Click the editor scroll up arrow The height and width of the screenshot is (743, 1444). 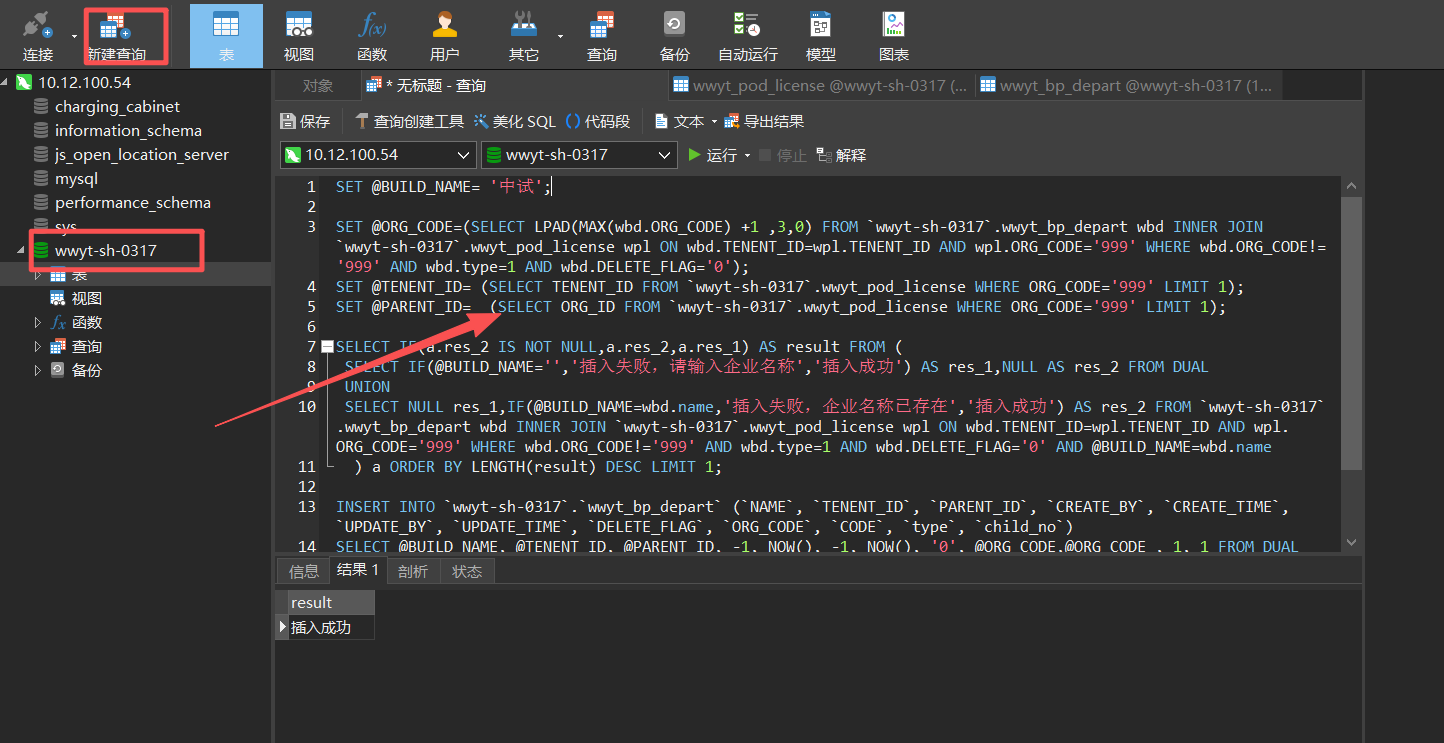pyautogui.click(x=1352, y=186)
